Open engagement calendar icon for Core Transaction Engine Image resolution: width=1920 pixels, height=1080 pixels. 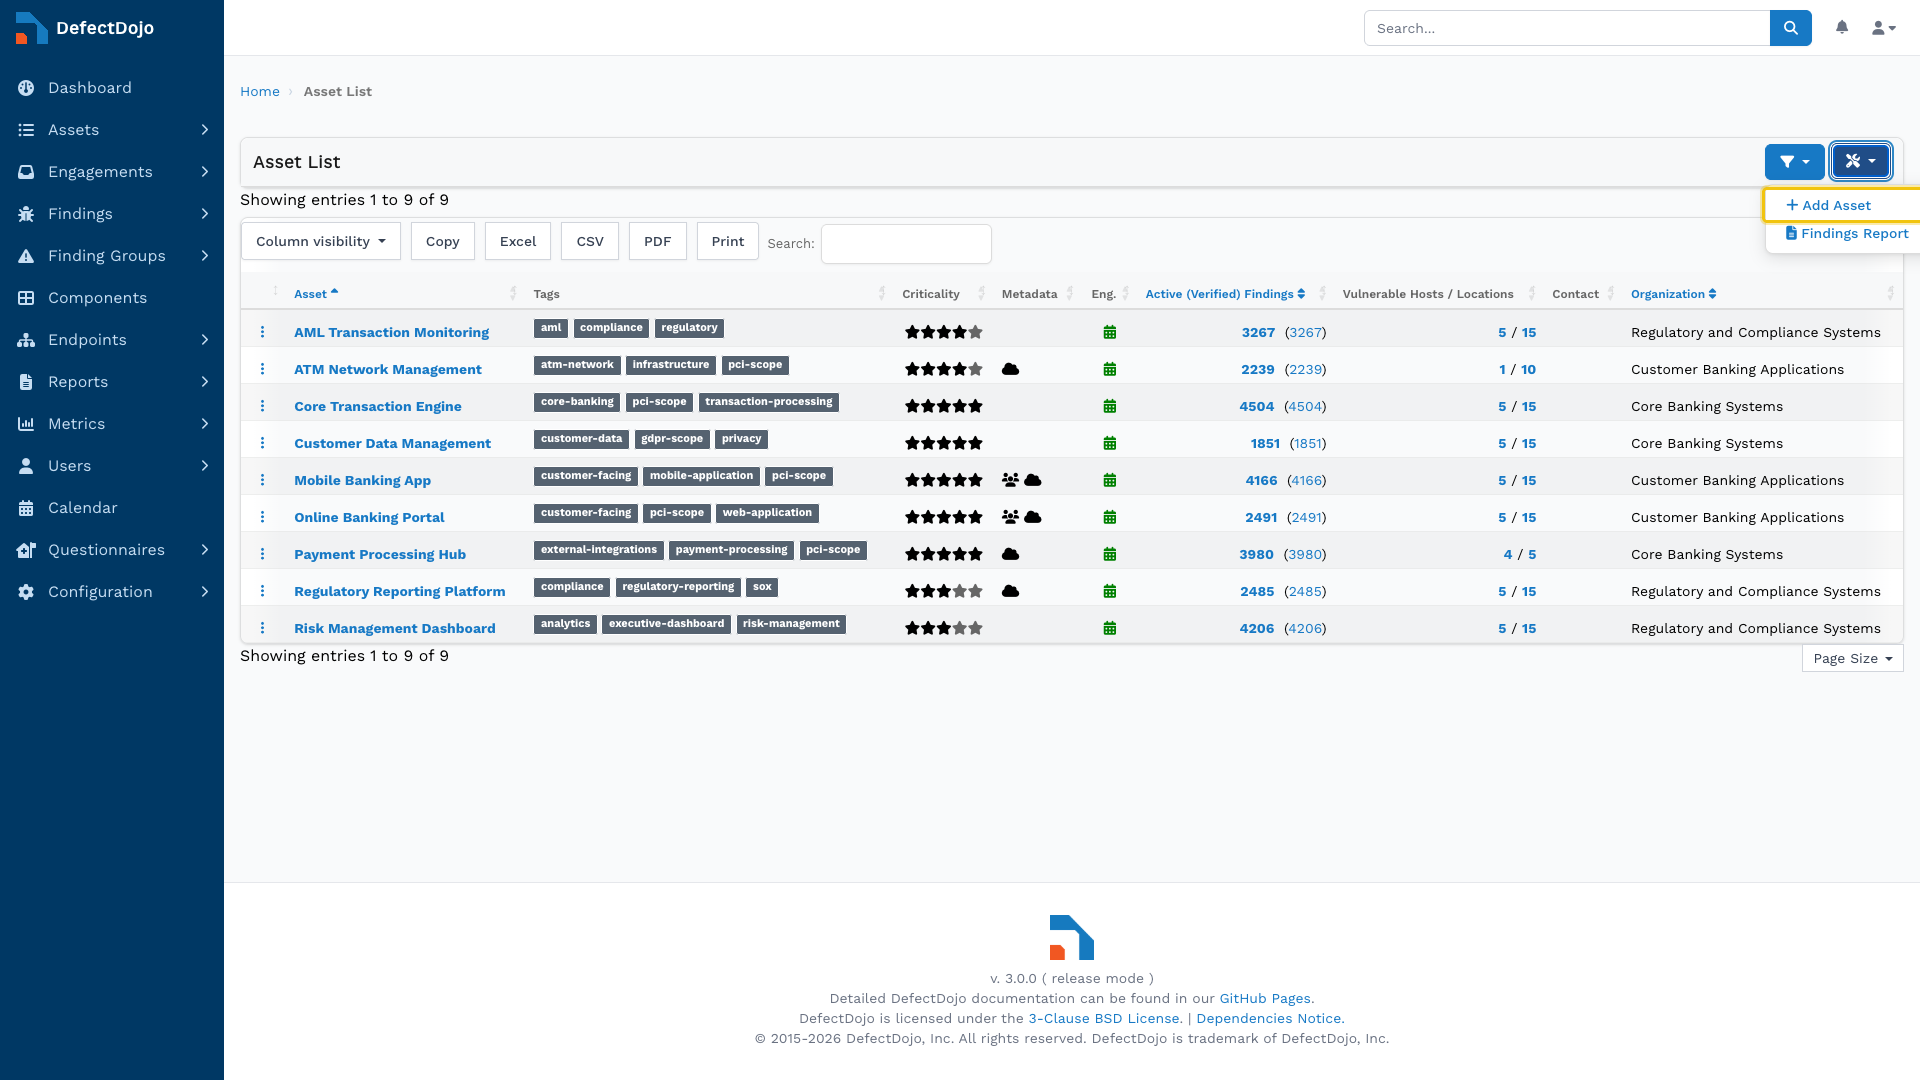click(1109, 406)
